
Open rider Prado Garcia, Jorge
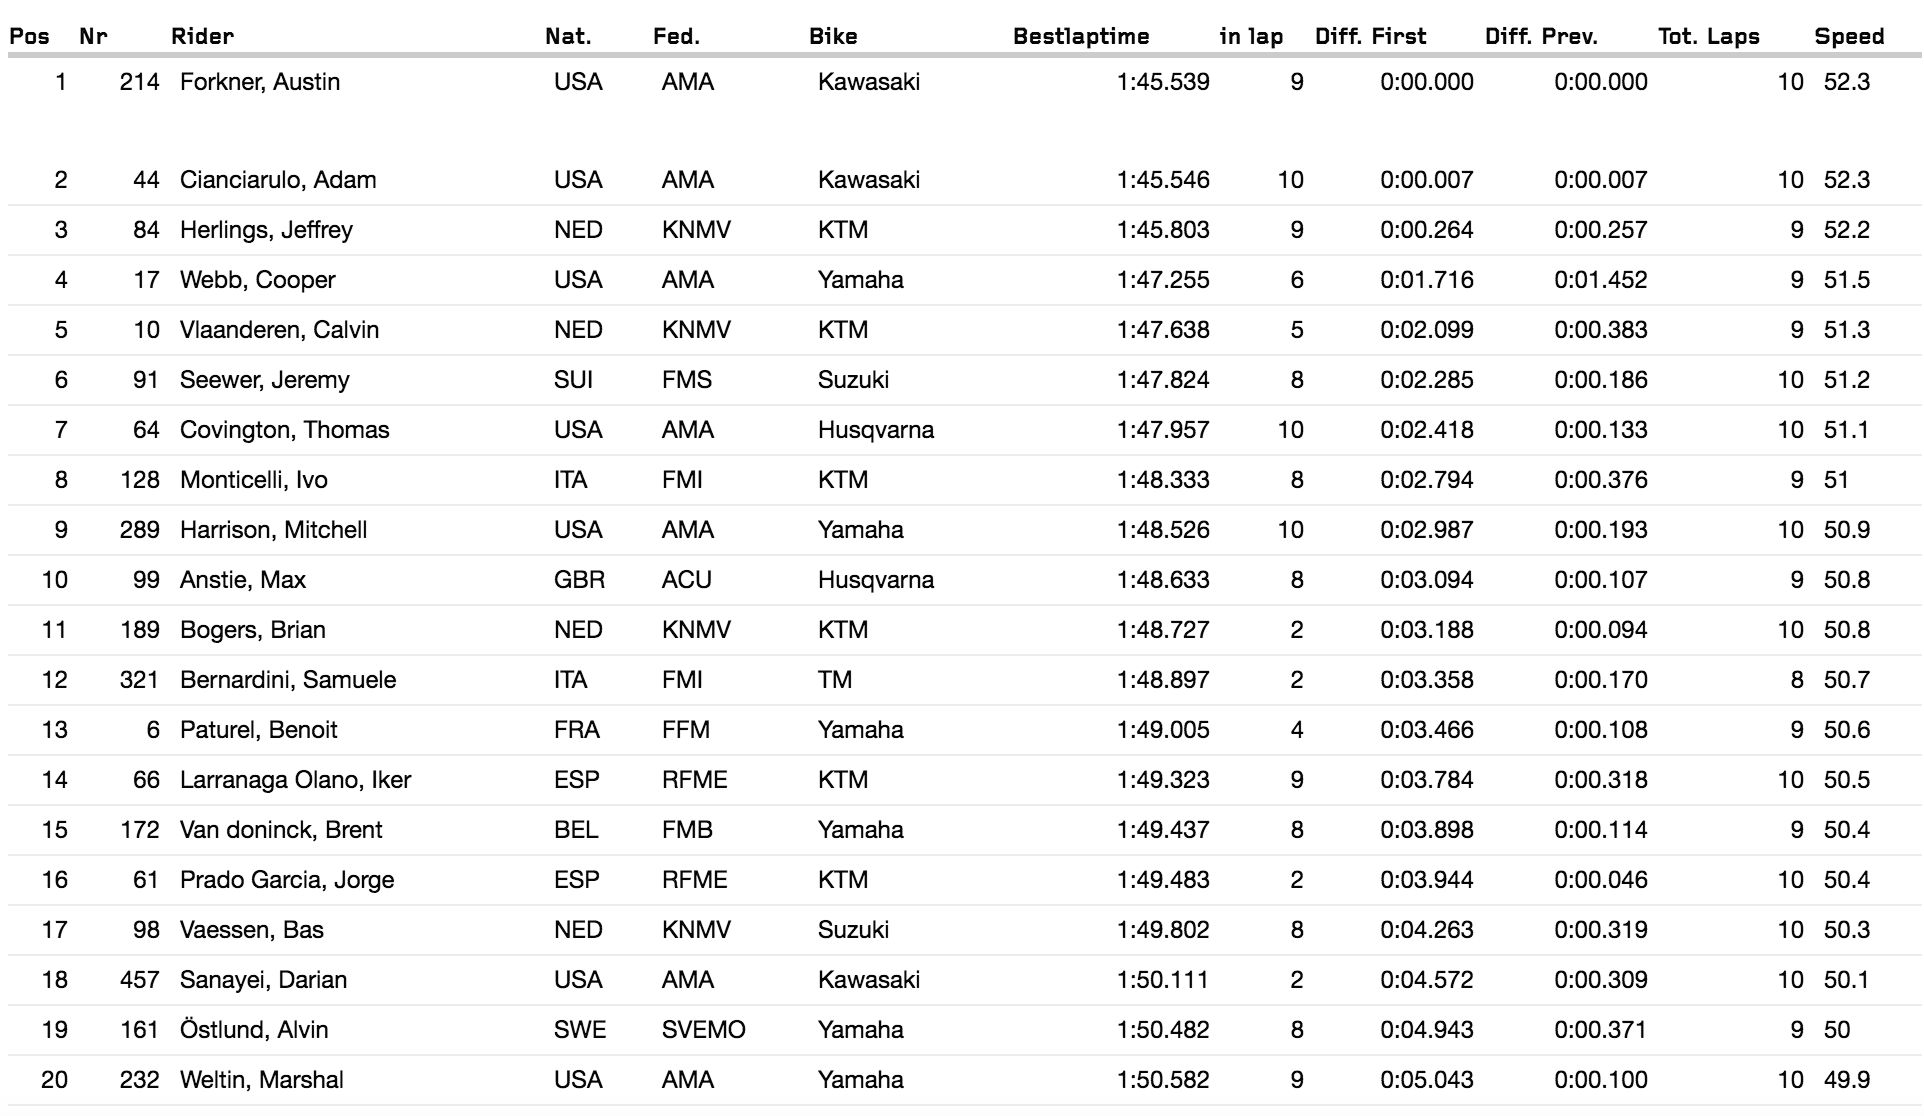pyautogui.click(x=287, y=880)
